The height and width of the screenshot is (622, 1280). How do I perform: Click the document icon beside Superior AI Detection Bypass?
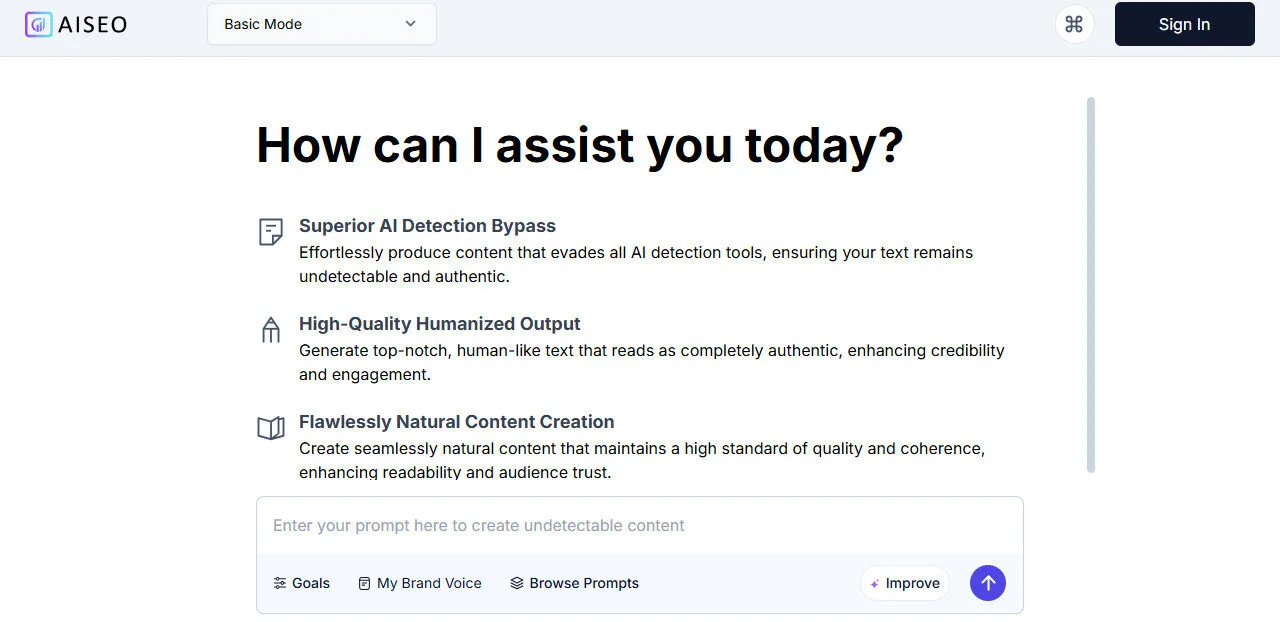pos(270,231)
